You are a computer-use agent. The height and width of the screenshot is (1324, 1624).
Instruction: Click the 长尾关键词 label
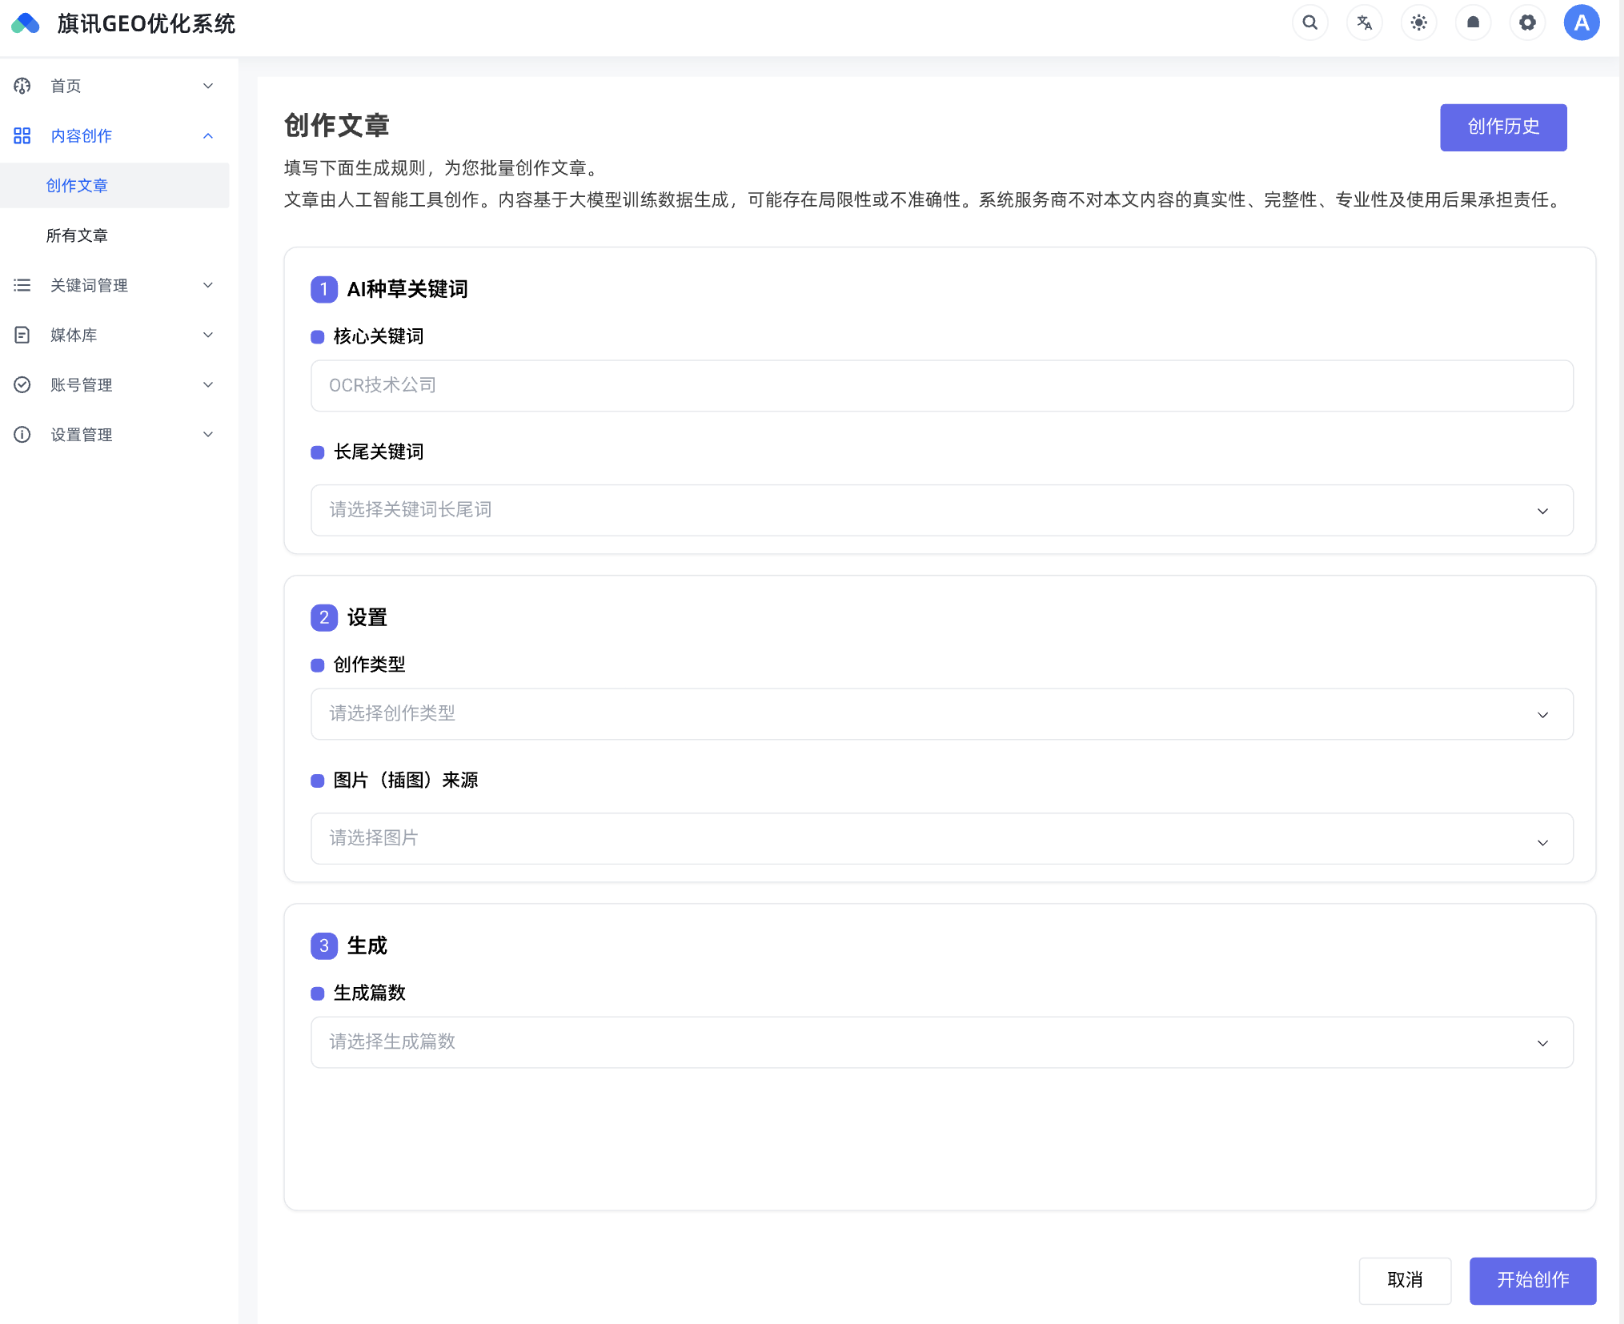378,452
